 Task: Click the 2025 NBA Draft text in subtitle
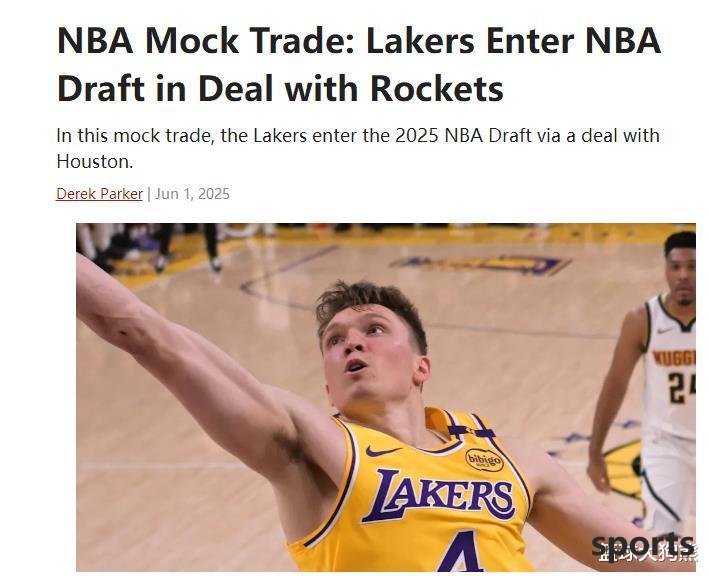pos(463,136)
